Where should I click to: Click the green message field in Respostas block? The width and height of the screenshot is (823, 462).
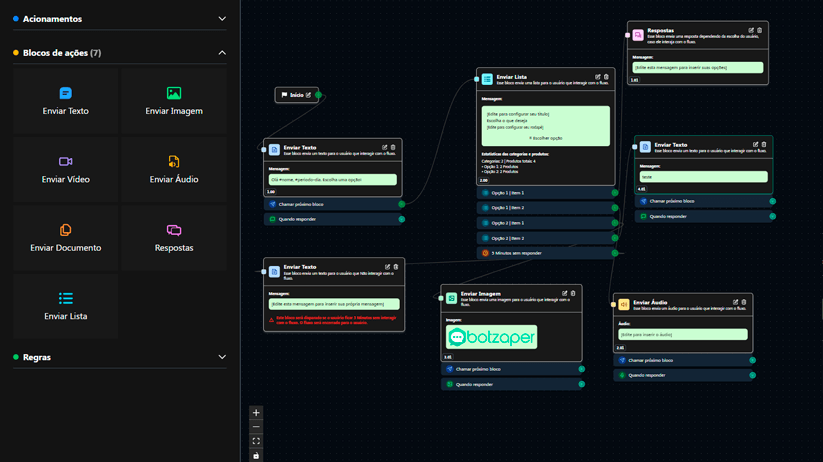698,68
